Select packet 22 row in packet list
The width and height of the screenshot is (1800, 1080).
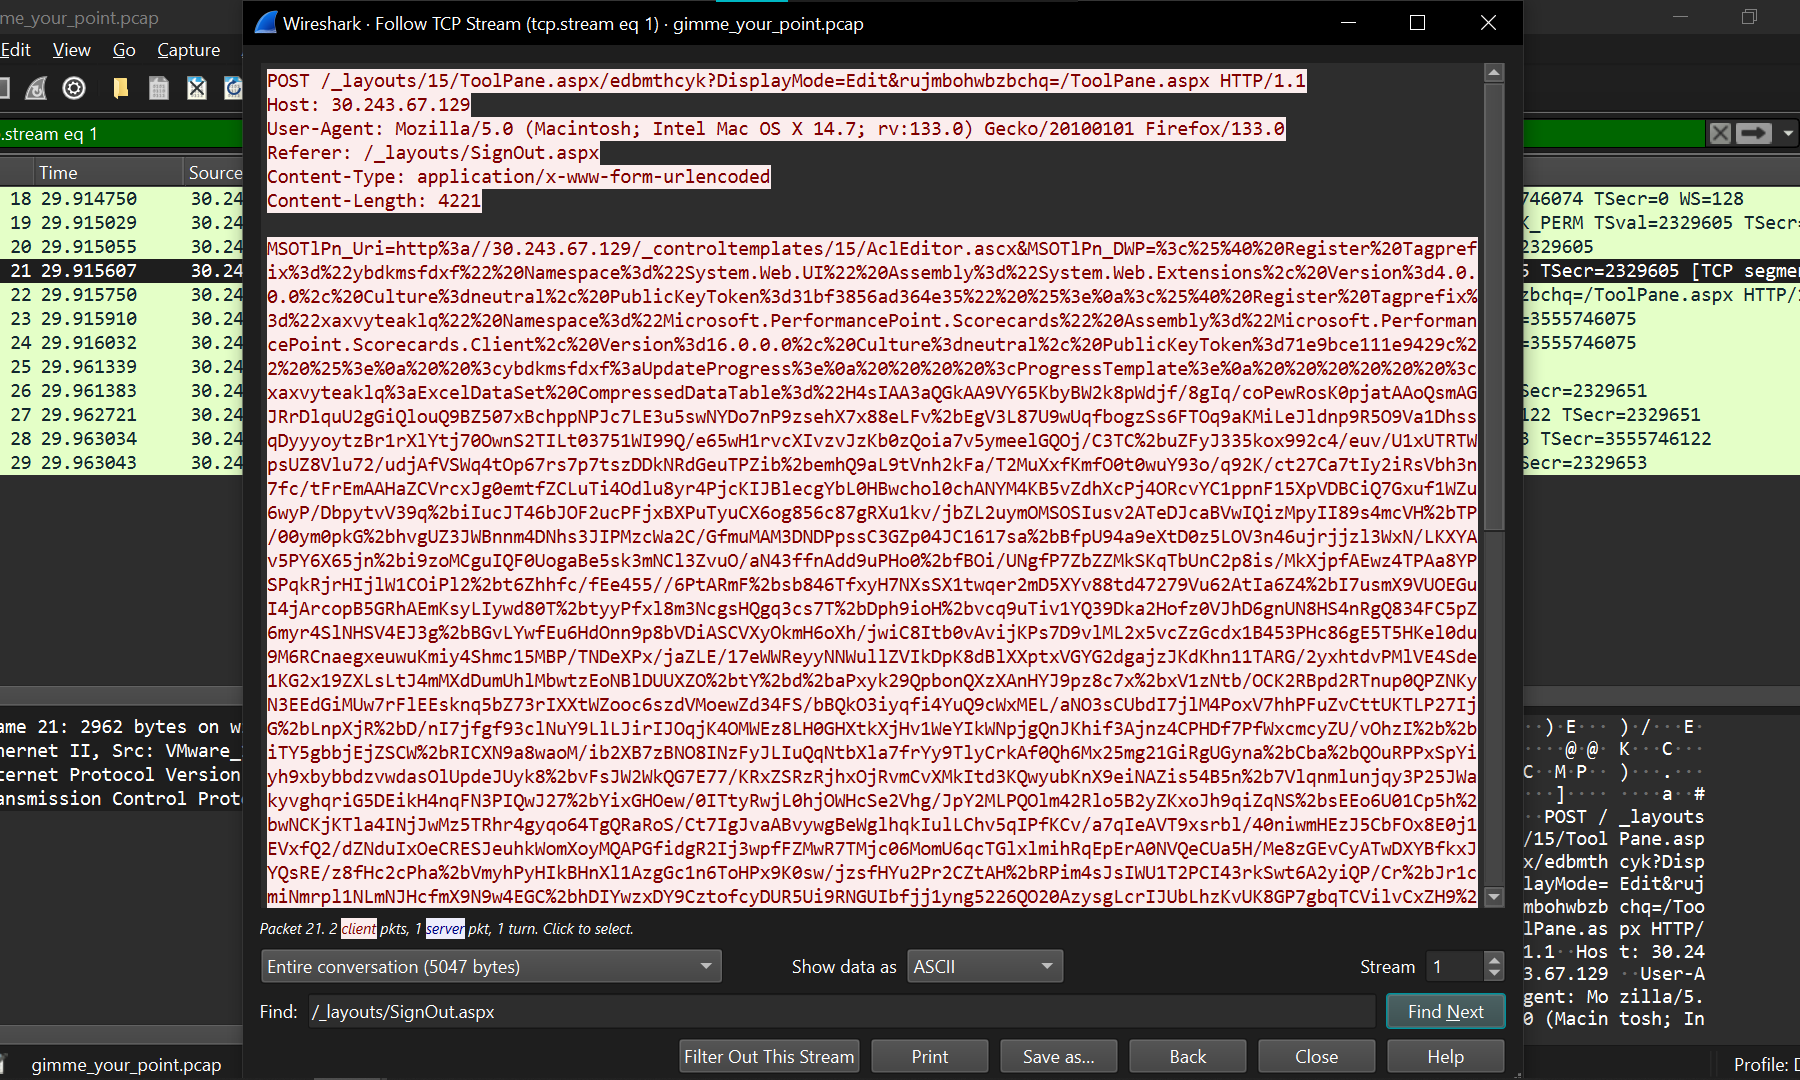point(121,295)
